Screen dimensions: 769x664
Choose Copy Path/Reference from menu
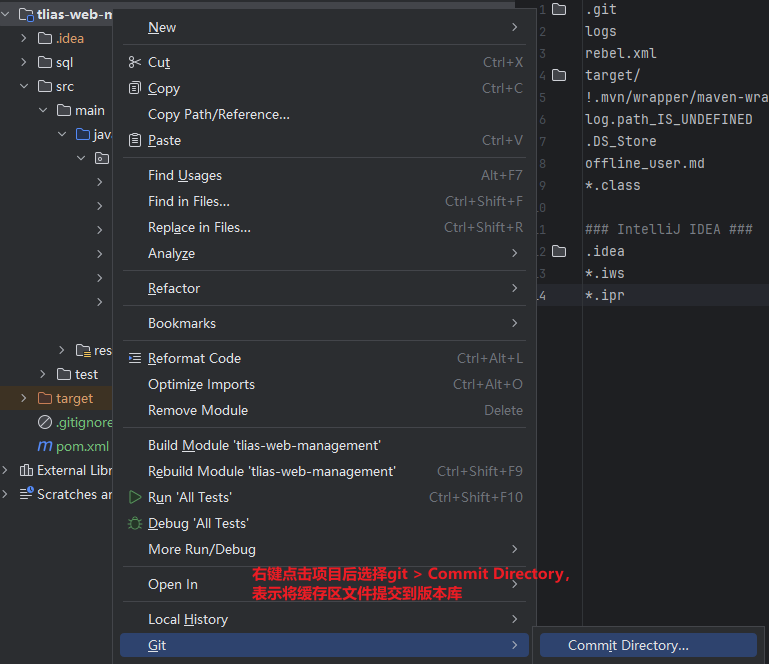(x=324, y=114)
